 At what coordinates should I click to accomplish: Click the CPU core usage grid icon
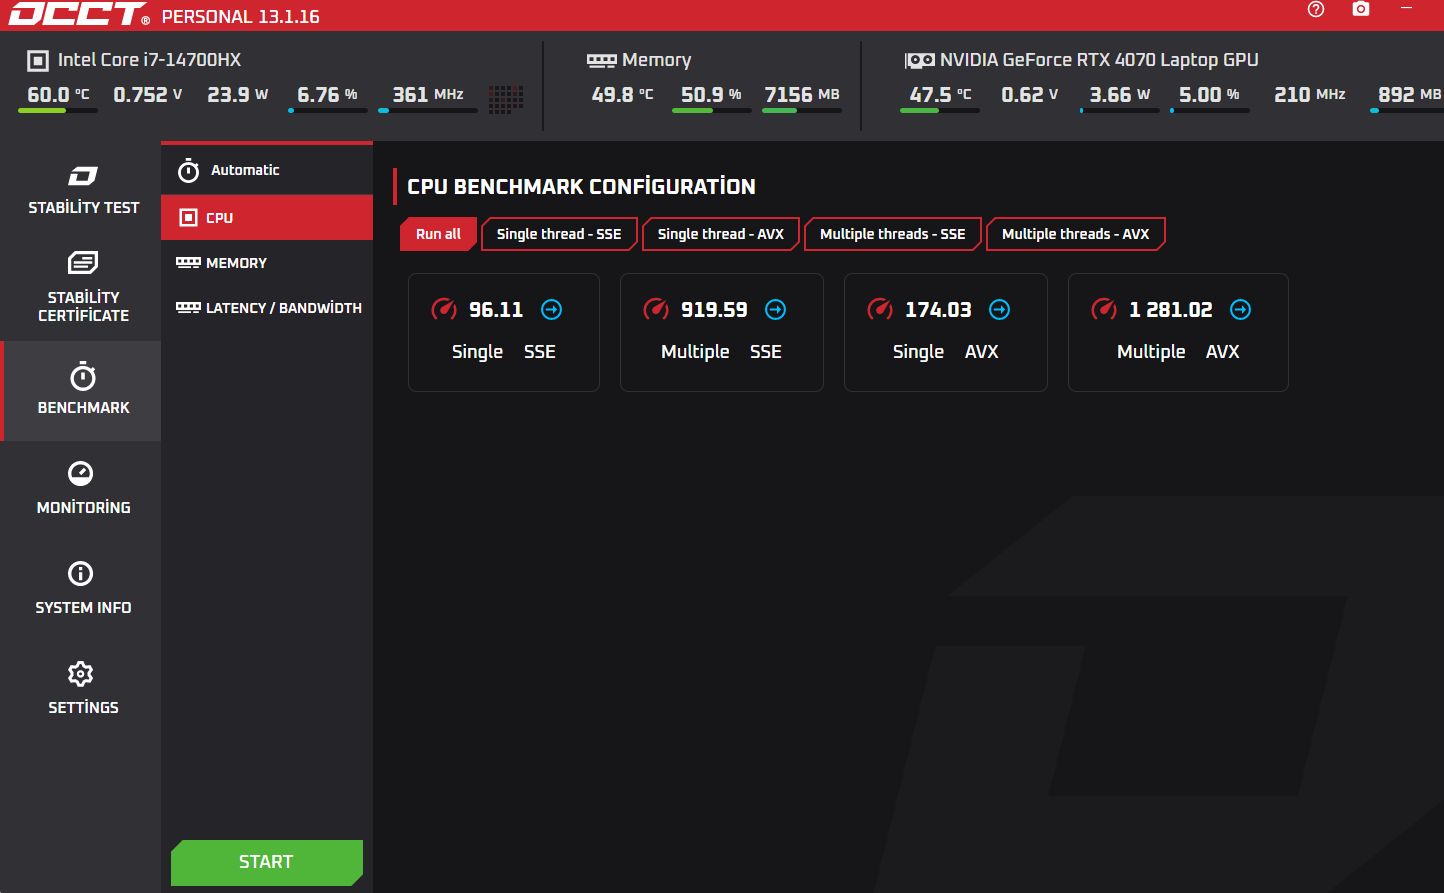(507, 98)
